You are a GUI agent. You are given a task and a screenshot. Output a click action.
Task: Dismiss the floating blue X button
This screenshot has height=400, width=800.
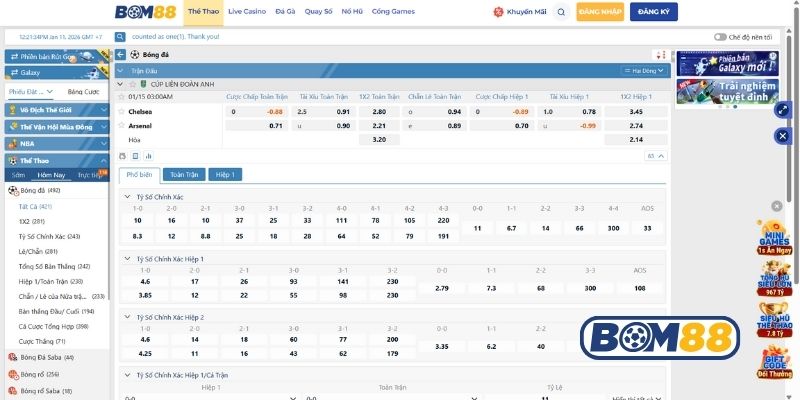(x=782, y=136)
